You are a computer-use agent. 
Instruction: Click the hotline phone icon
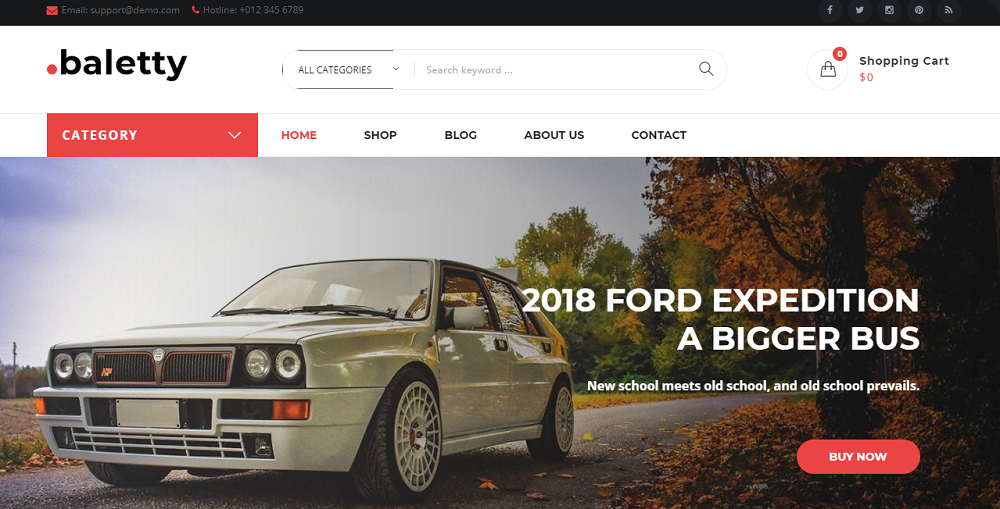[x=195, y=10]
